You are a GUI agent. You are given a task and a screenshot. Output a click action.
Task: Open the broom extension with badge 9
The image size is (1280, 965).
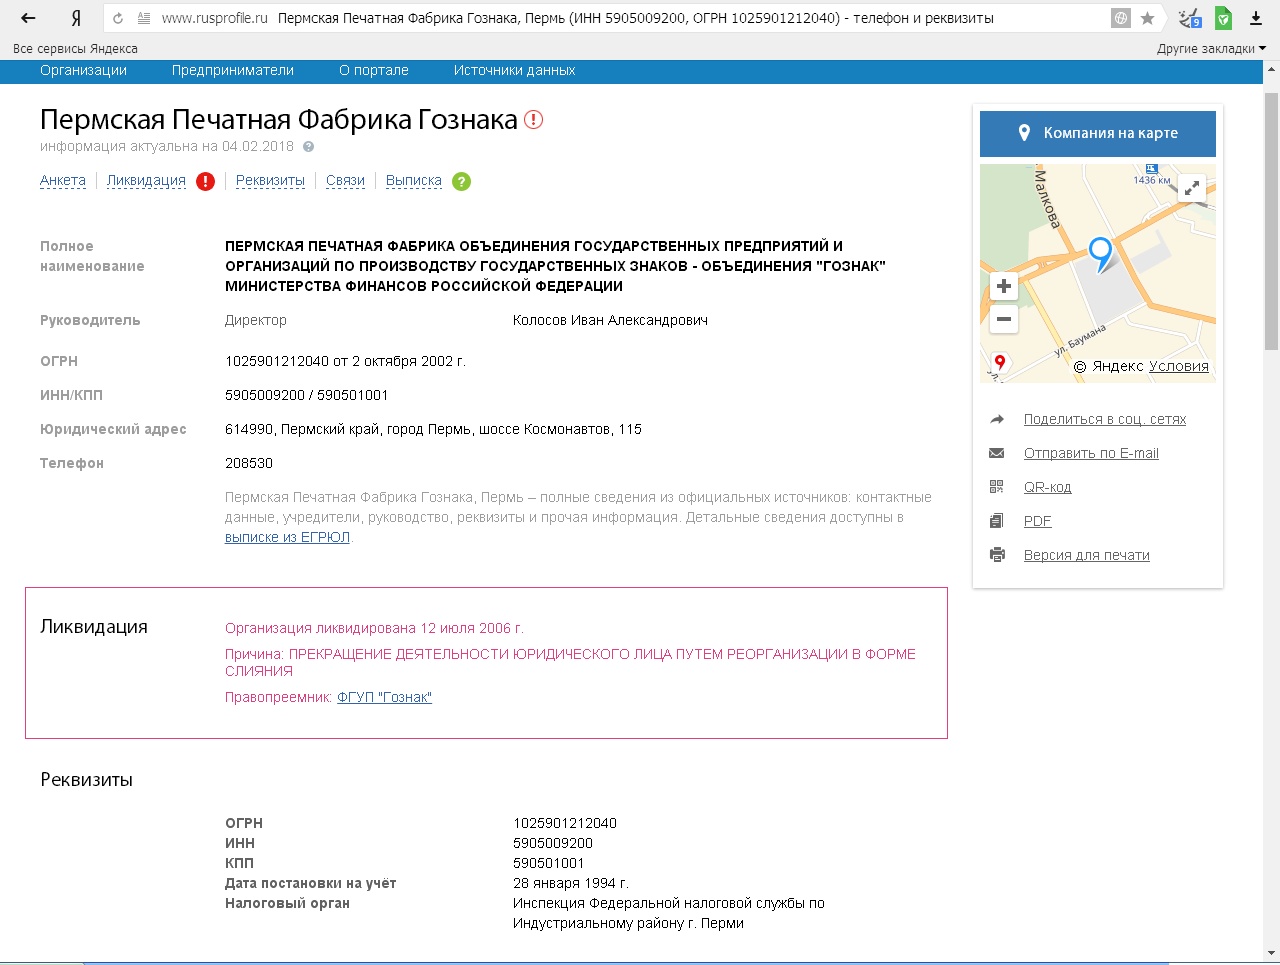point(1189,18)
